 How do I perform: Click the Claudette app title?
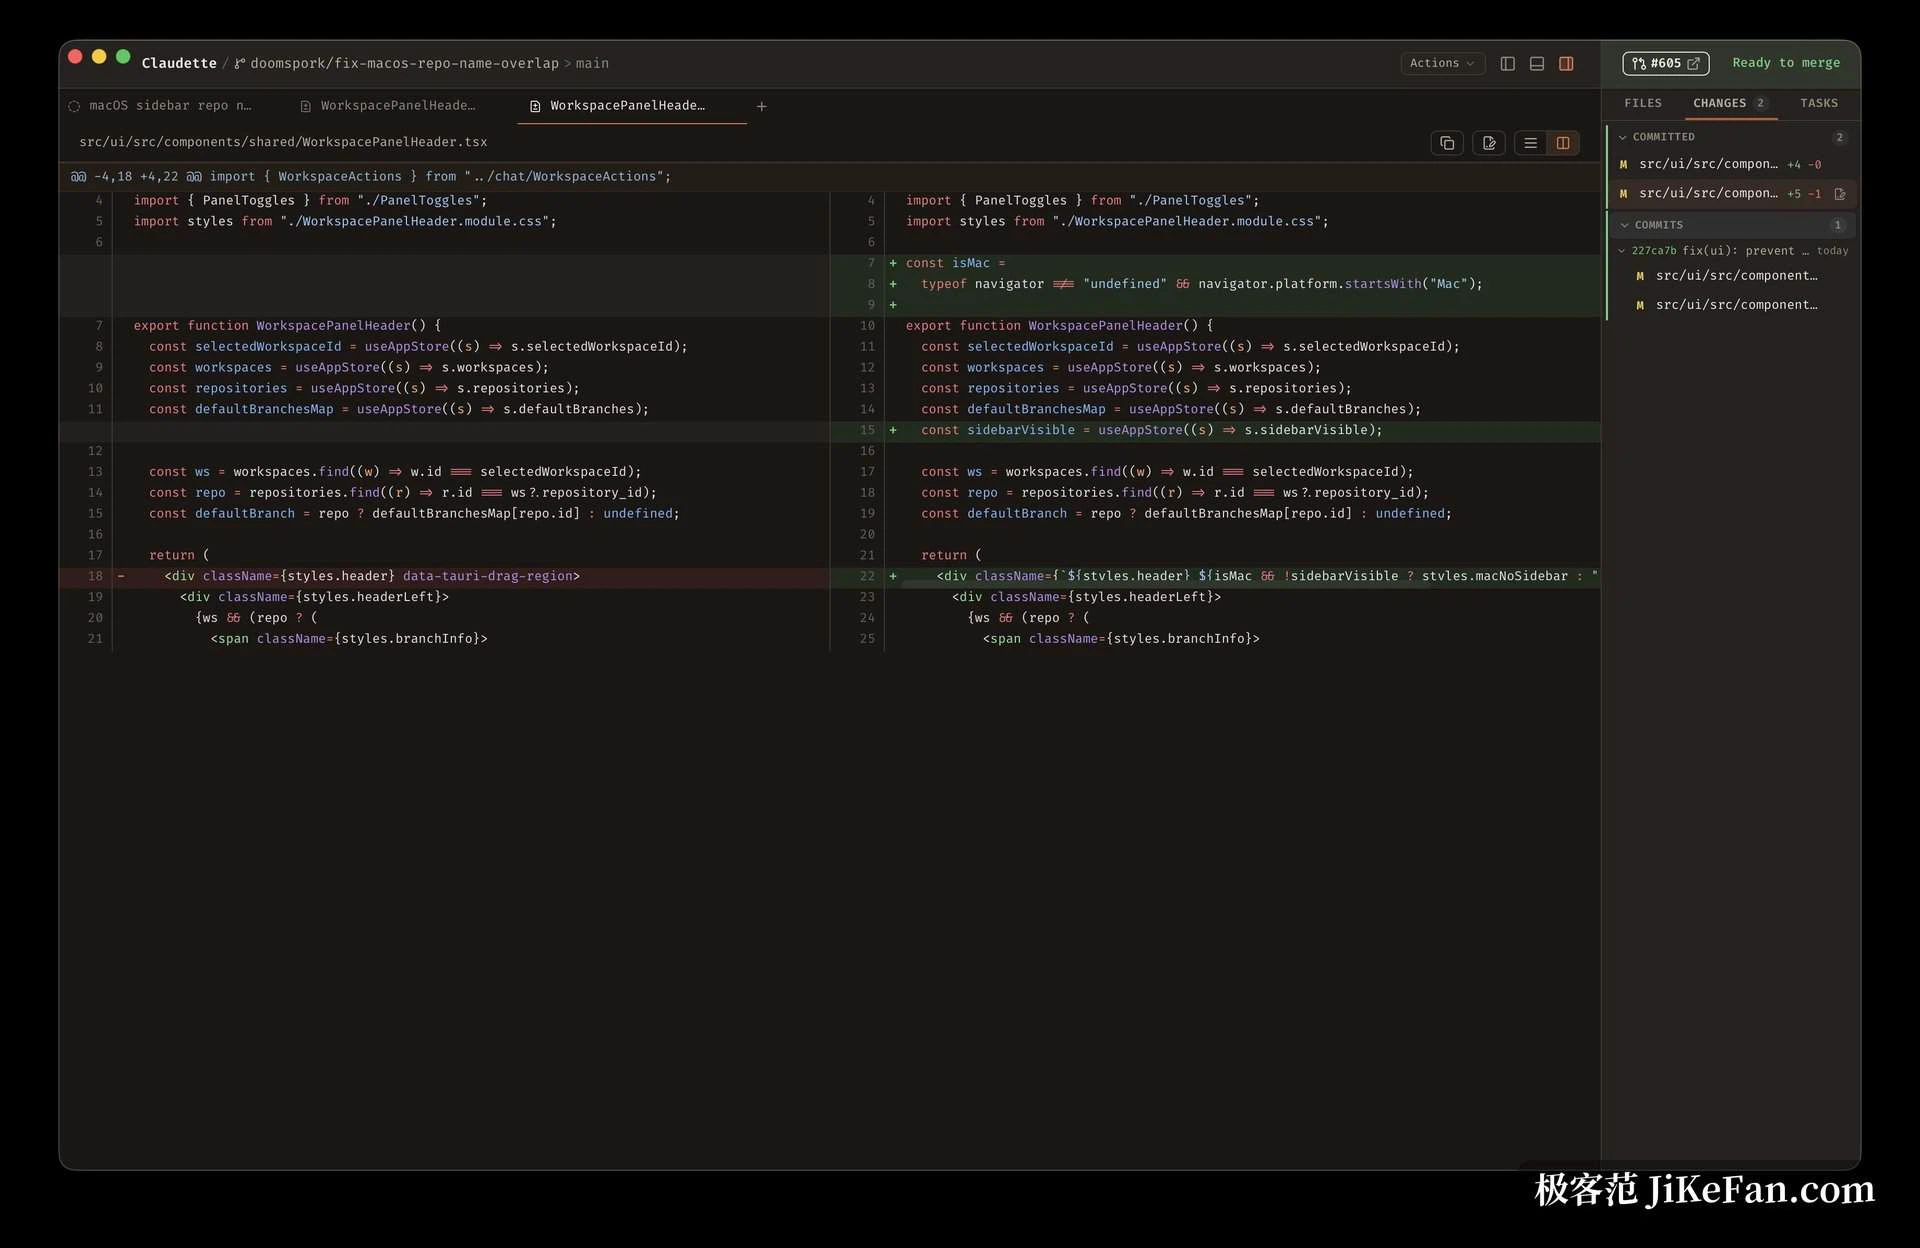[x=179, y=63]
